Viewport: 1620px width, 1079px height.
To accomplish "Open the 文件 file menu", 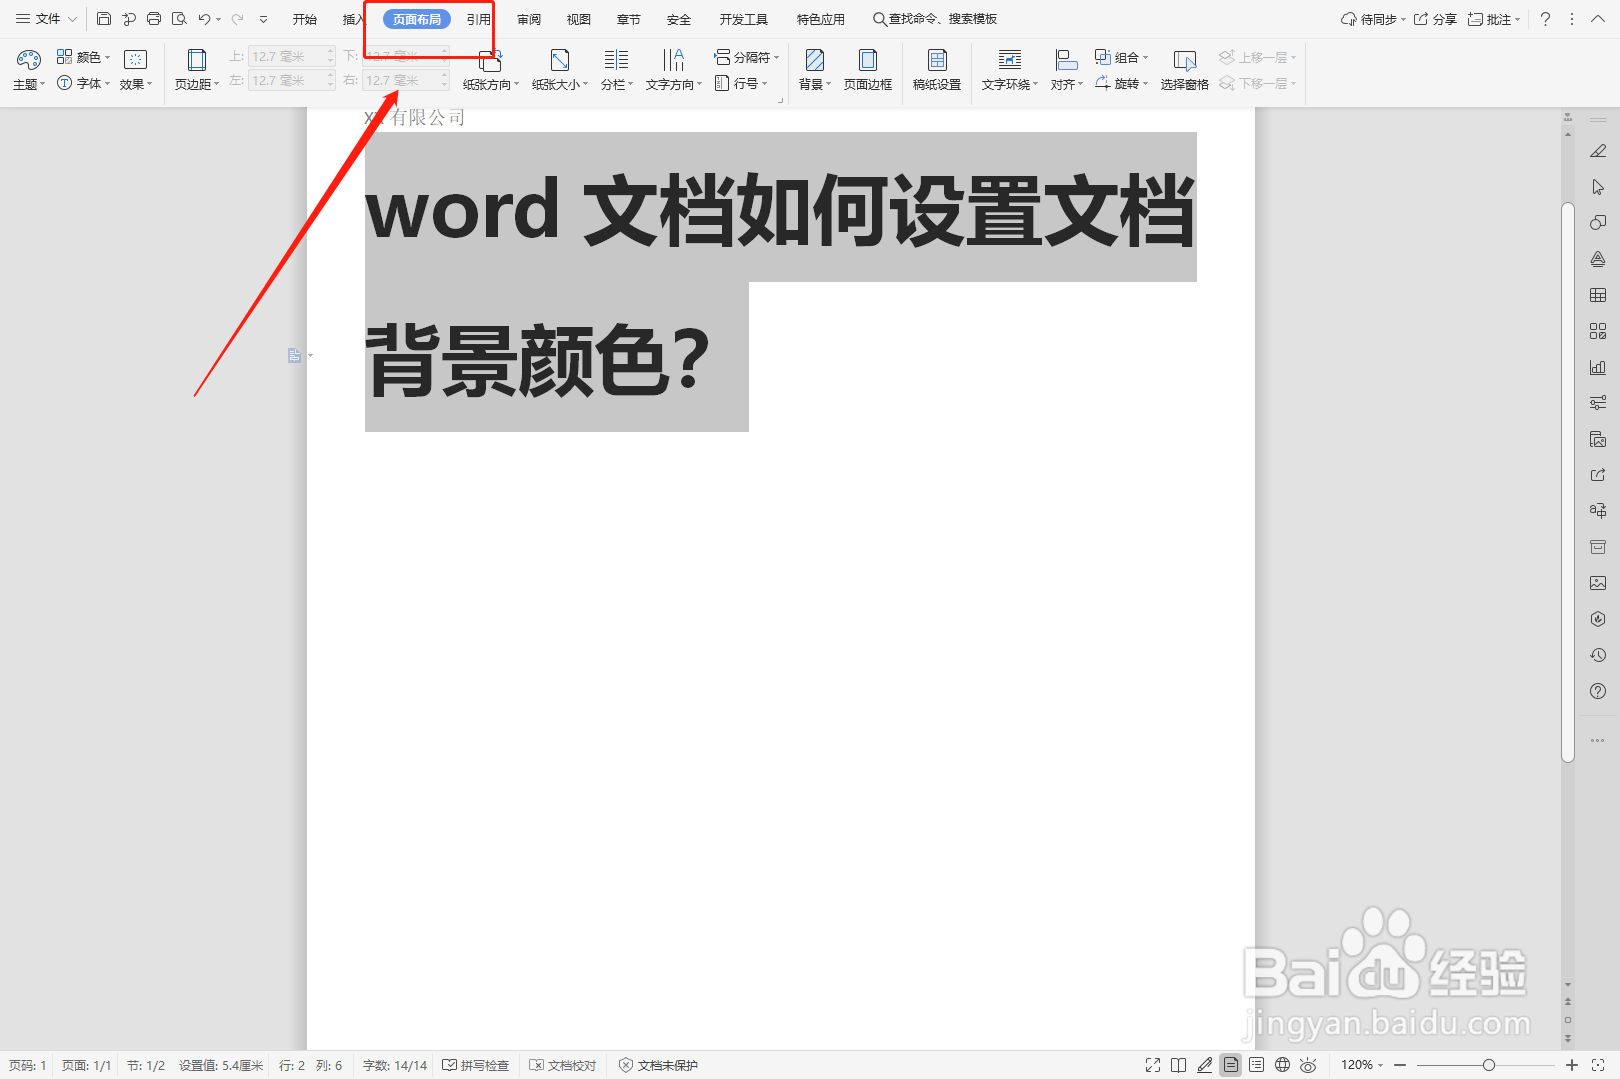I will tap(46, 19).
